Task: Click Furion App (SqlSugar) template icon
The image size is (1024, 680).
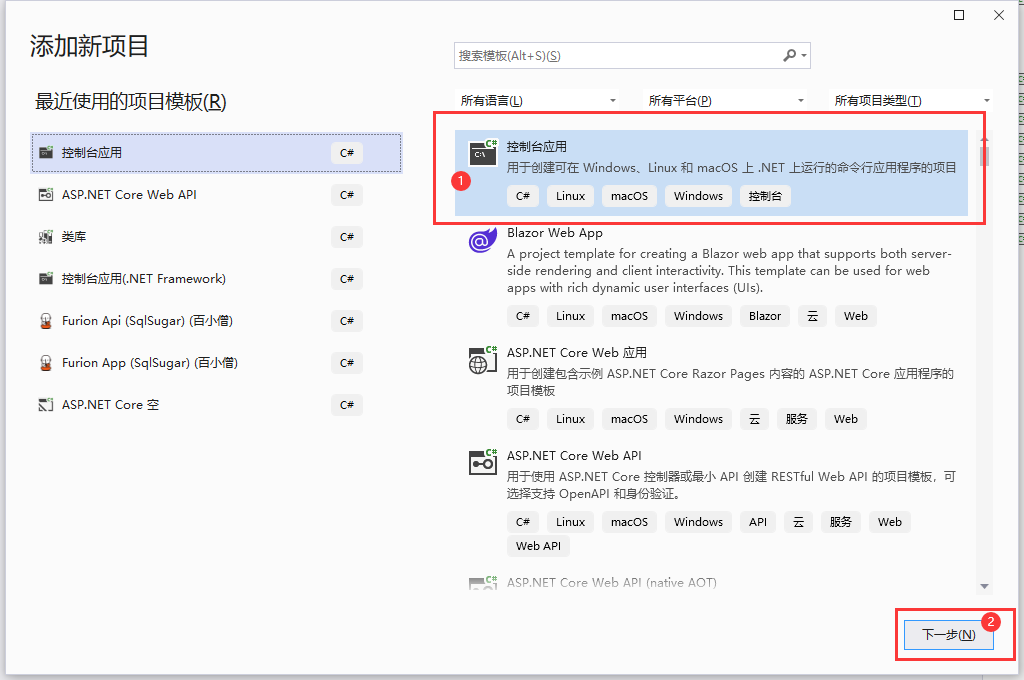Action: pos(46,363)
